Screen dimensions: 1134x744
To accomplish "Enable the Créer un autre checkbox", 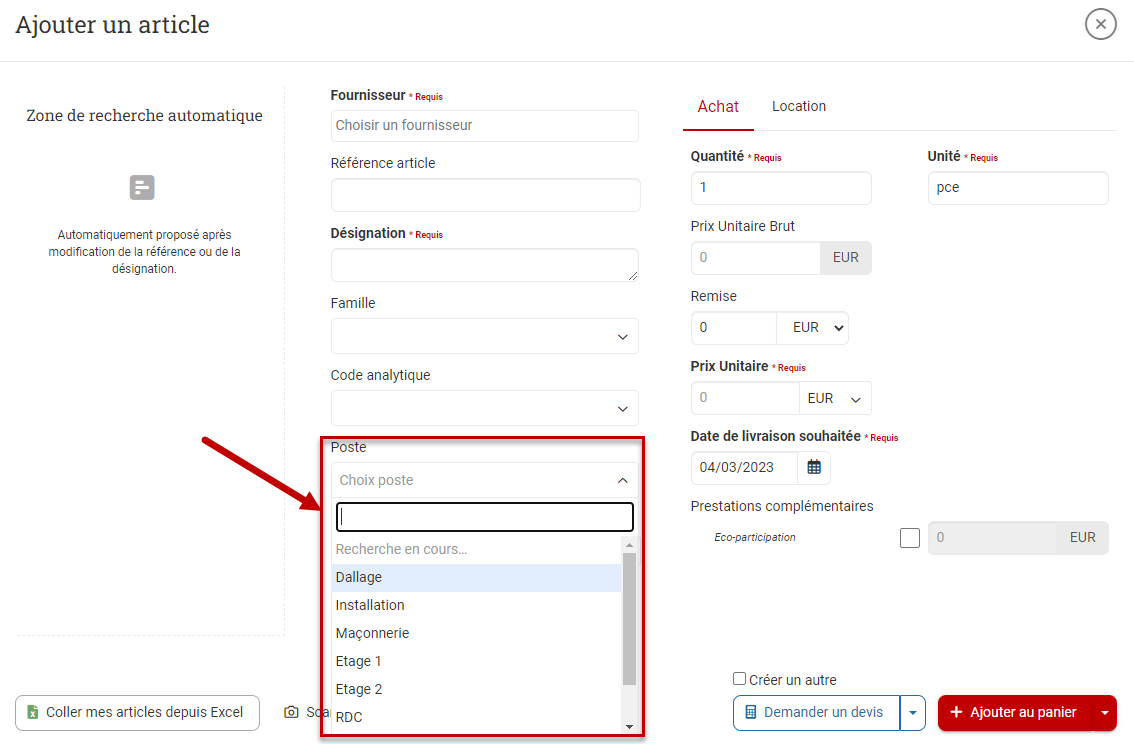I will pos(740,679).
